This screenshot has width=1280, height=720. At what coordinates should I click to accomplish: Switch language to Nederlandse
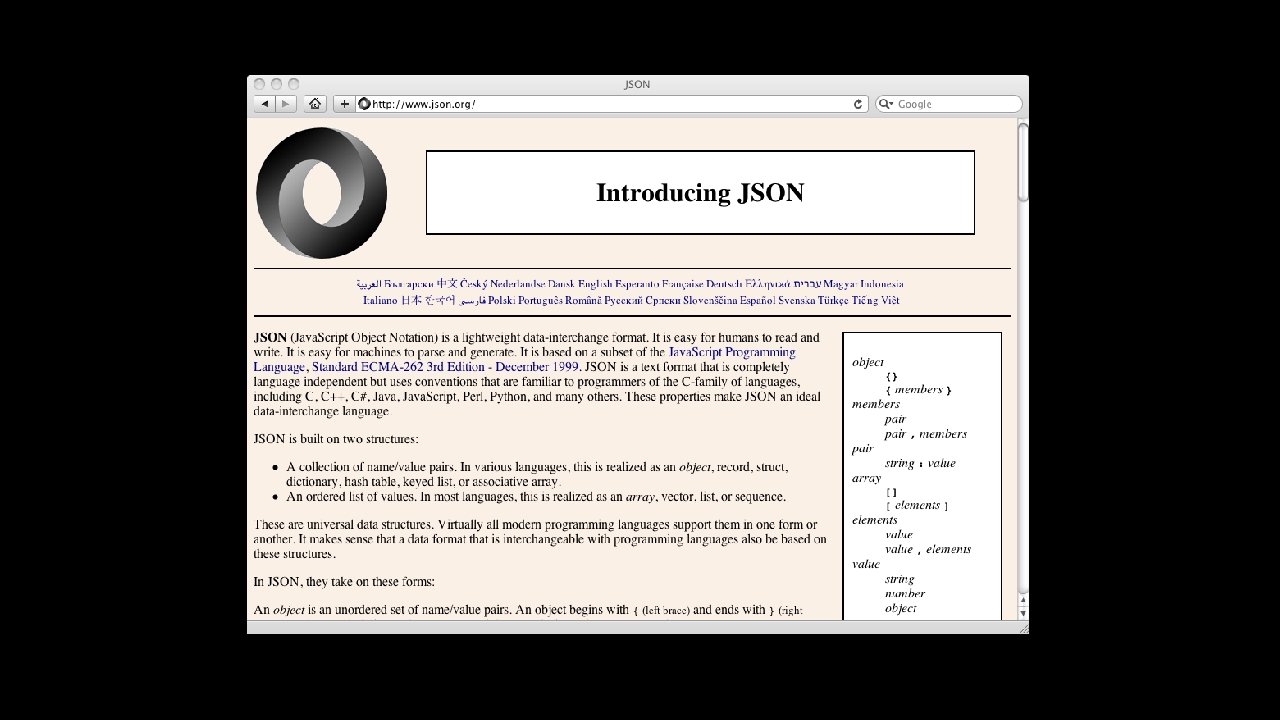(x=516, y=284)
